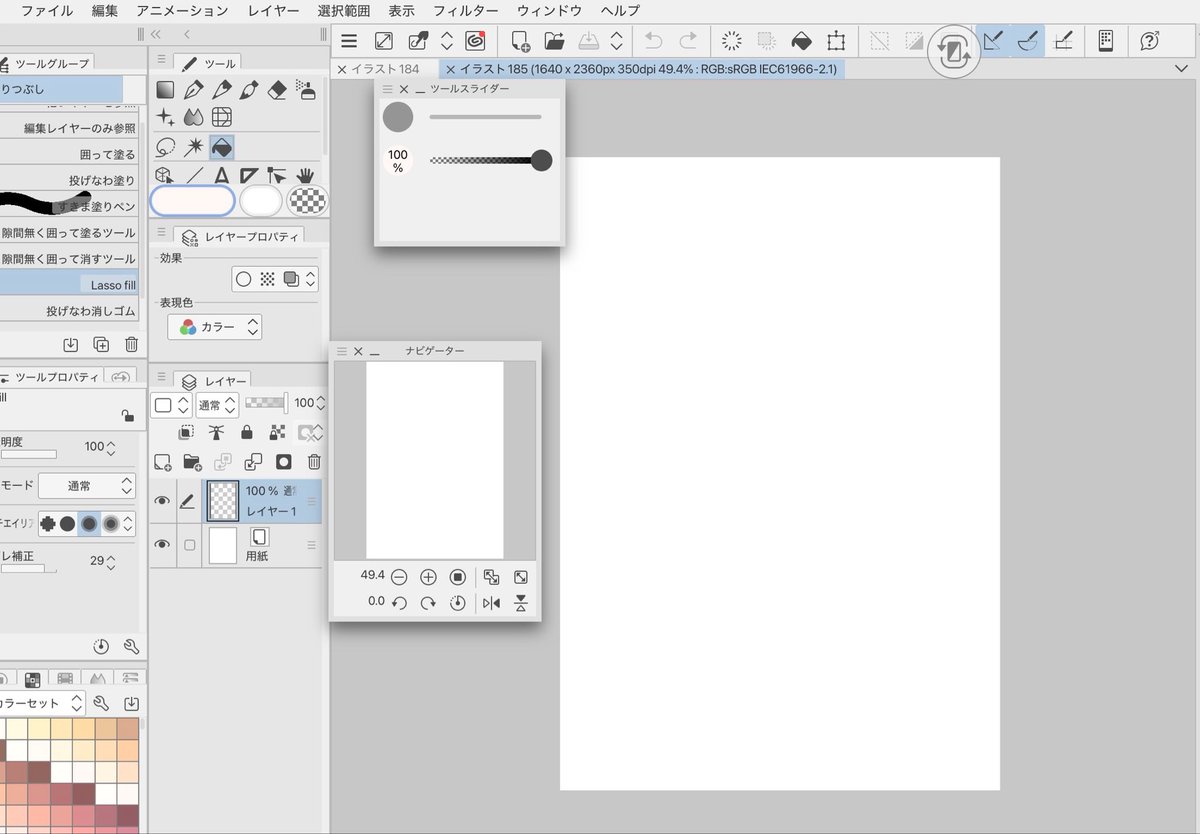The width and height of the screenshot is (1200, 834).
Task: Select the Airbrush spray tool icon
Action: click(x=306, y=91)
